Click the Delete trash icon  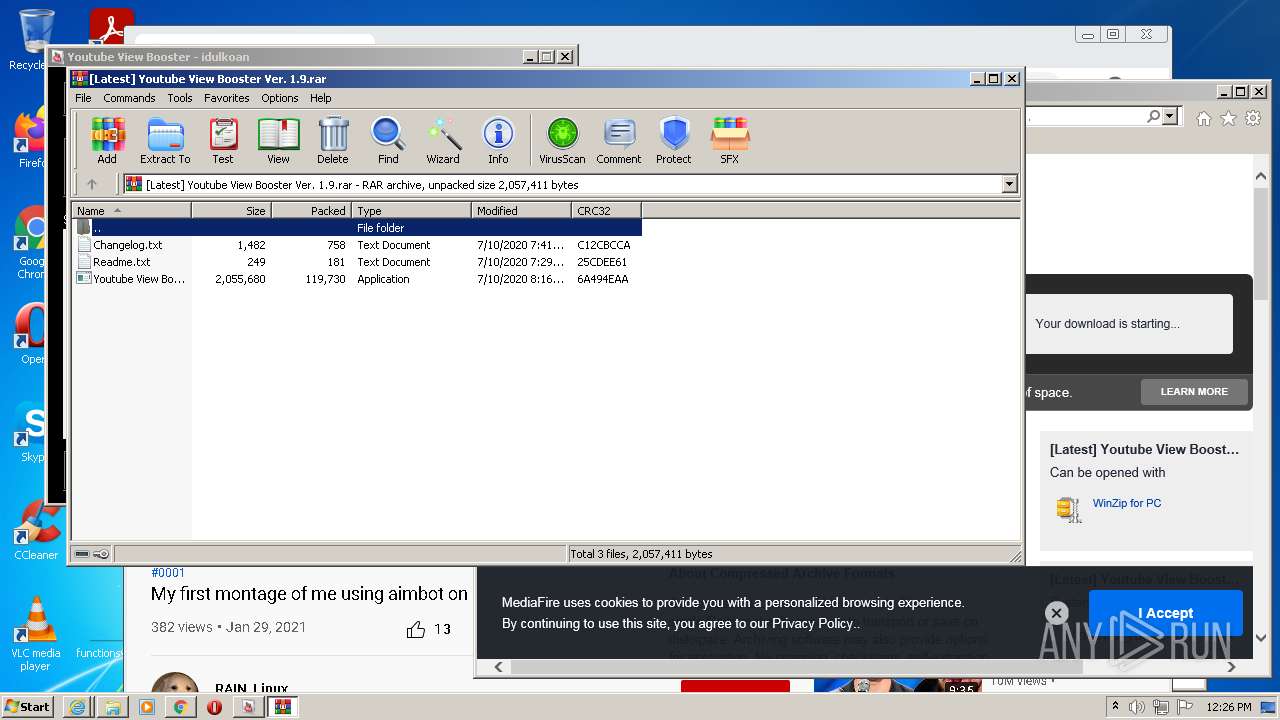click(333, 141)
